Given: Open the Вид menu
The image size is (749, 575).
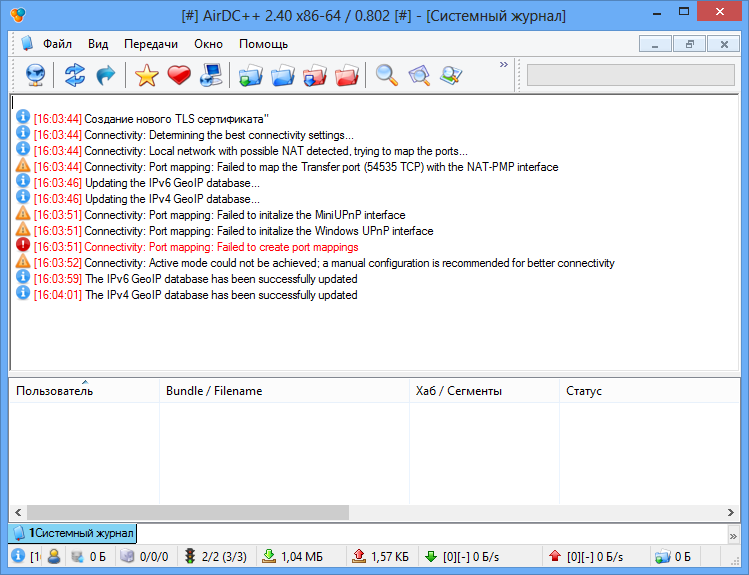Looking at the screenshot, I should (98, 44).
